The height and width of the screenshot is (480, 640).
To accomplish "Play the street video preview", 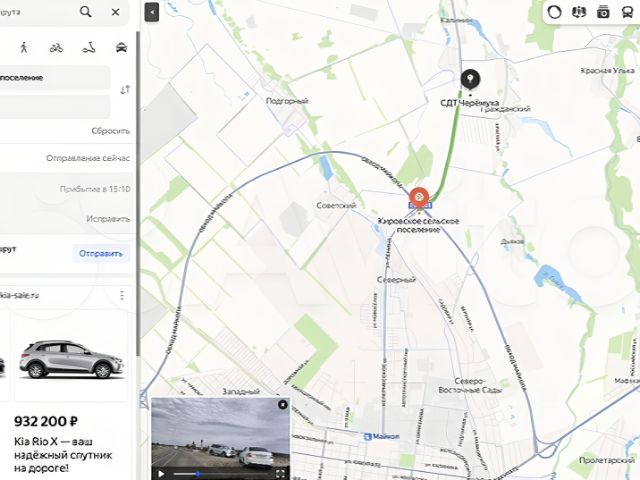I will click(x=161, y=474).
